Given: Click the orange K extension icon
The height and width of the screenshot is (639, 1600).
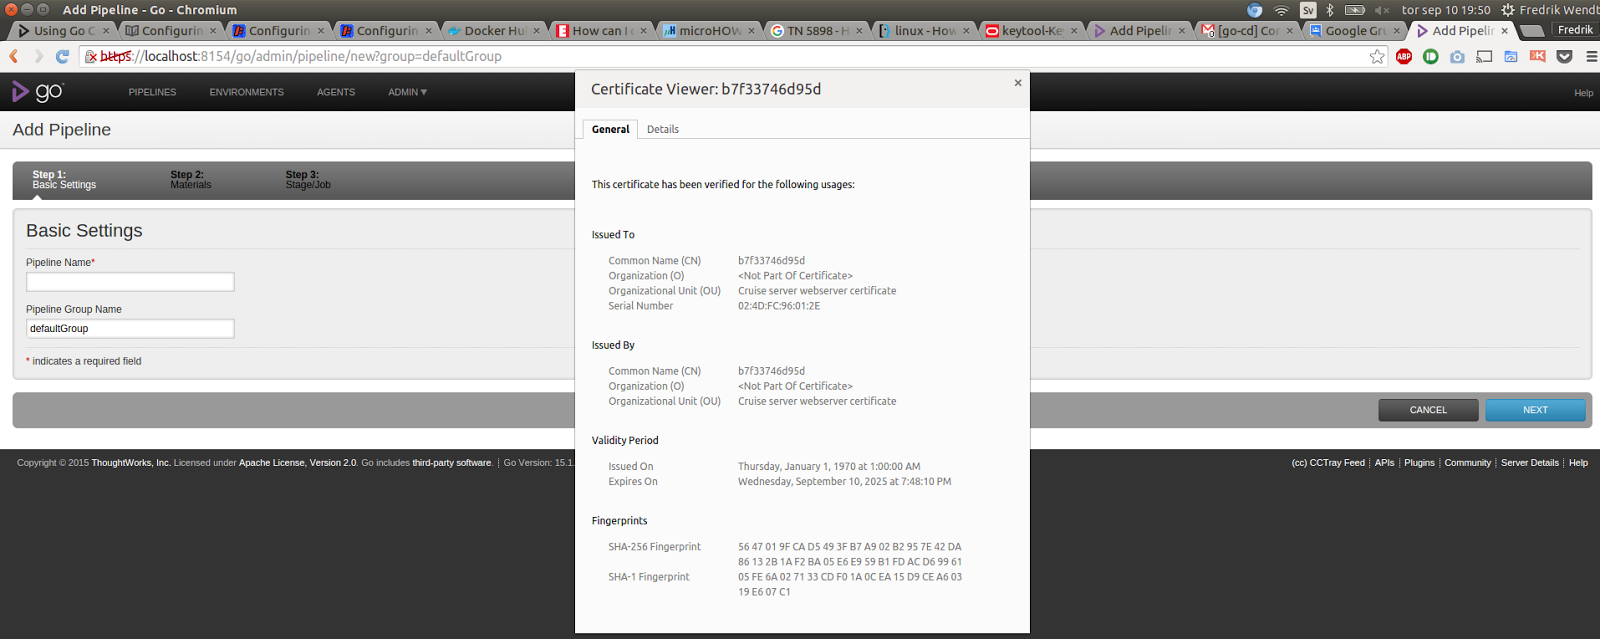Looking at the screenshot, I should click(x=1538, y=56).
